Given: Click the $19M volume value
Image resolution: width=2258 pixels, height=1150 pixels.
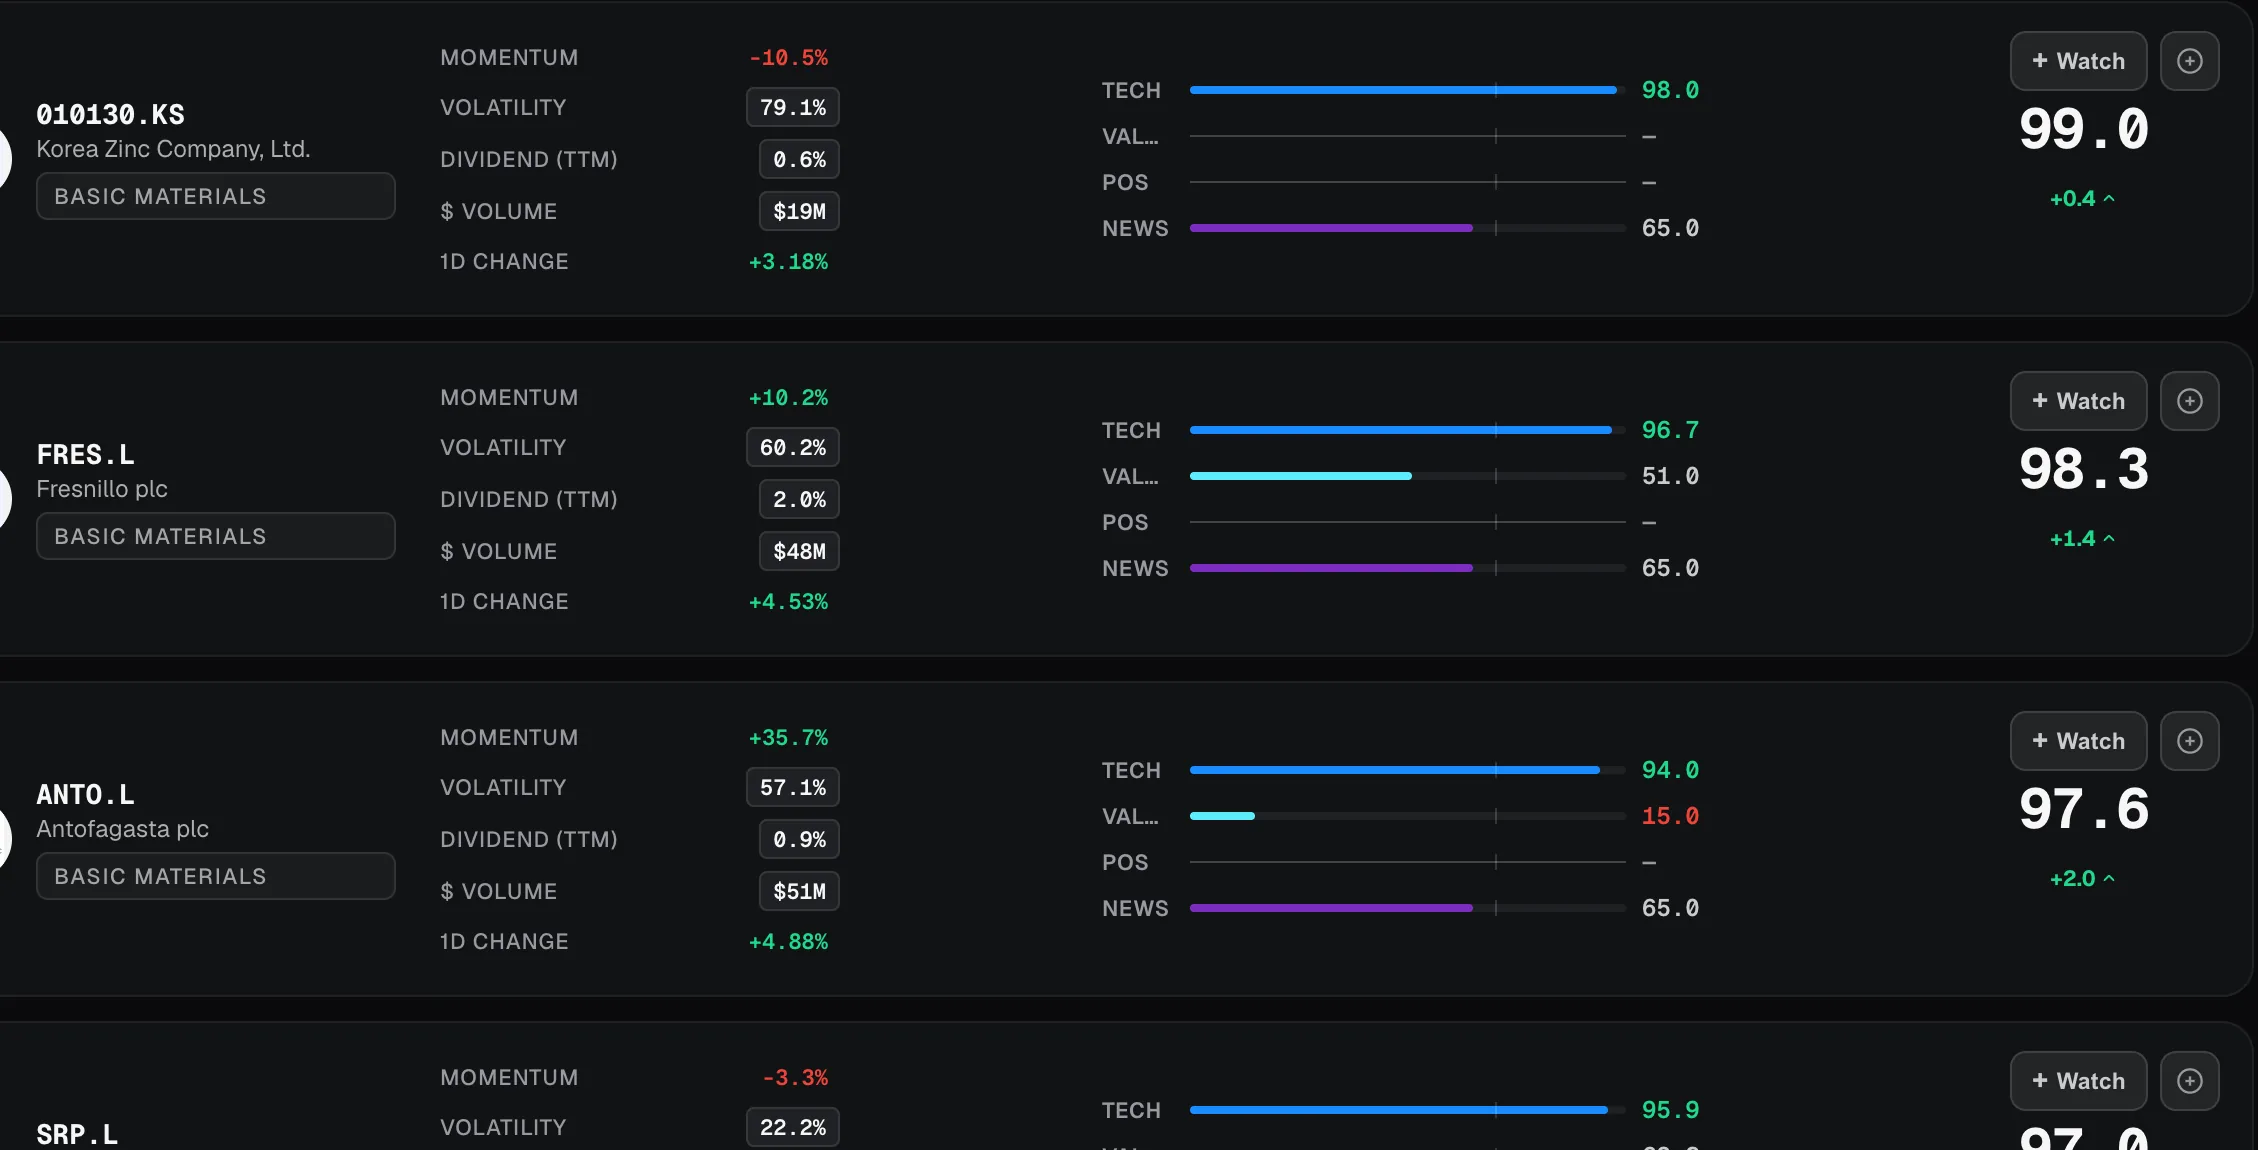Looking at the screenshot, I should click(x=799, y=211).
